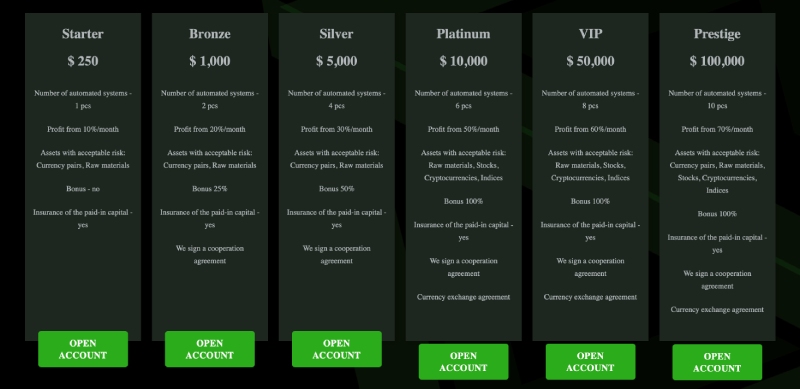800x389 pixels.
Task: Open account for the Starter plan
Action: pyautogui.click(x=83, y=349)
